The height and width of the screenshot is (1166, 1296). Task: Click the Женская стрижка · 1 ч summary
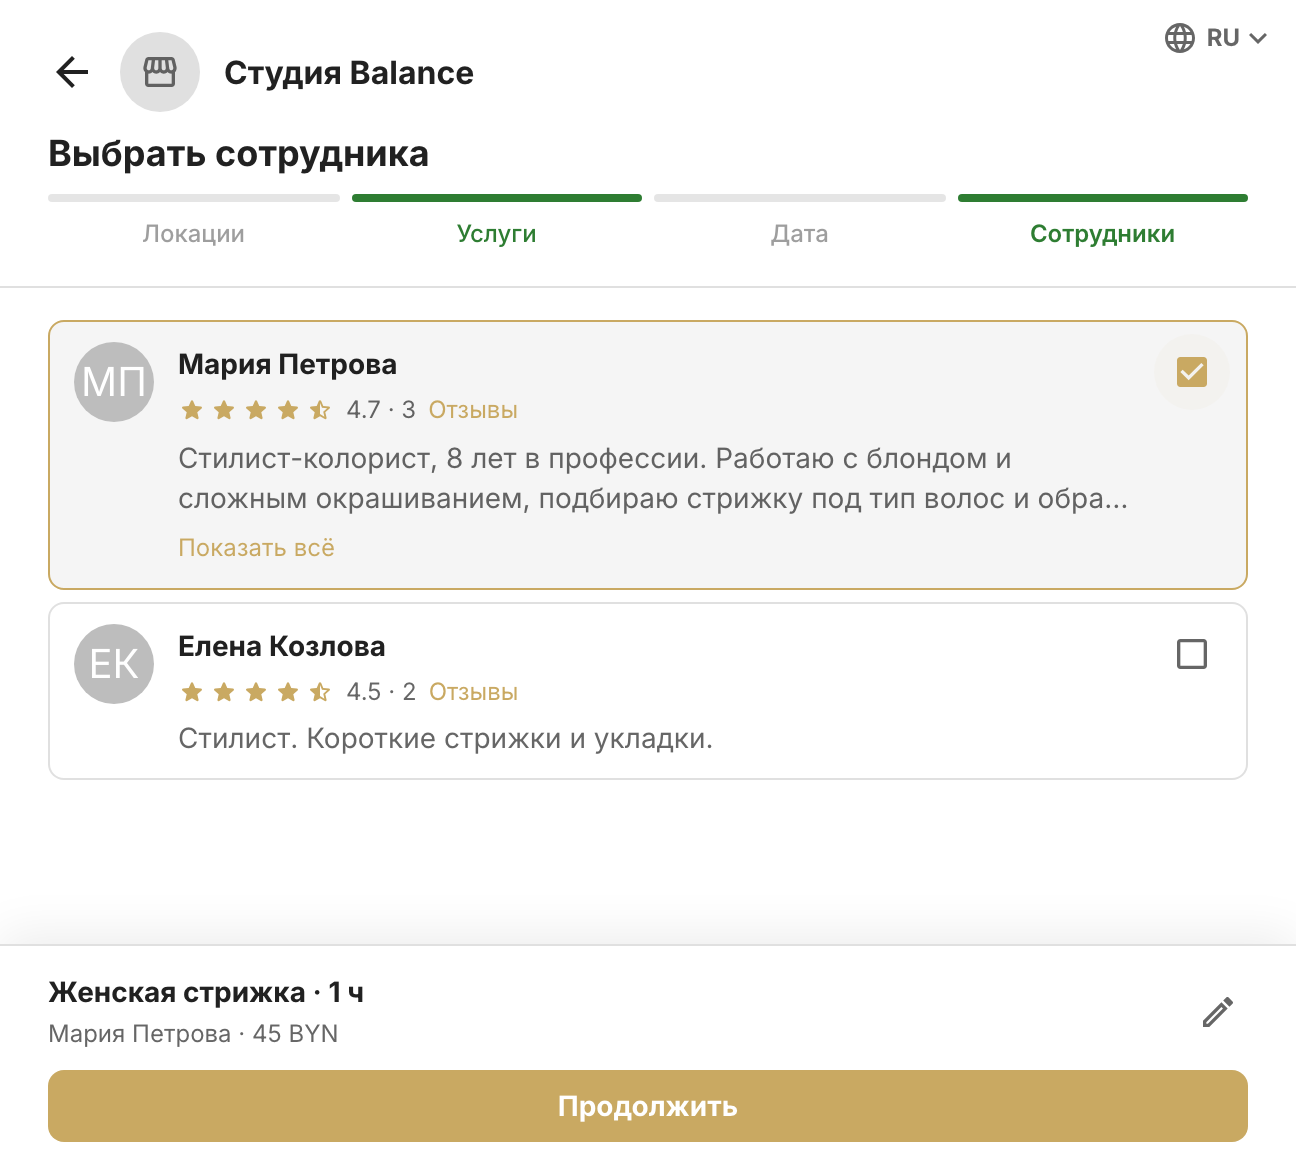[x=206, y=992]
